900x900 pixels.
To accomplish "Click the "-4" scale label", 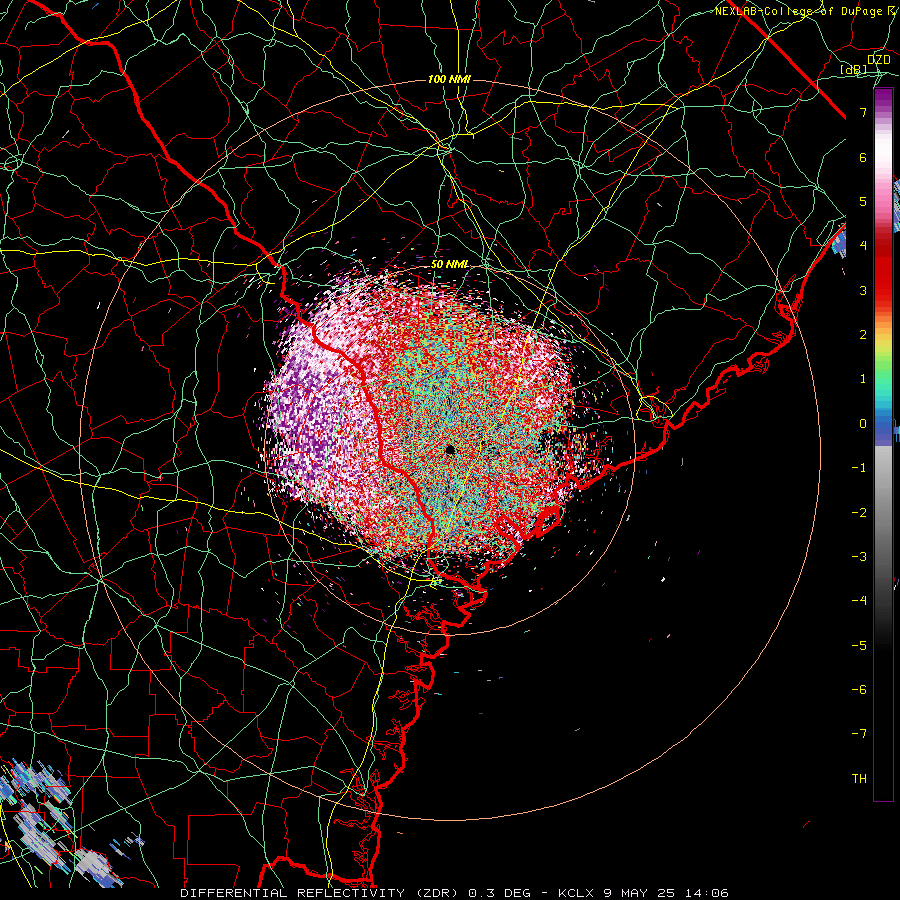I will [x=859, y=601].
